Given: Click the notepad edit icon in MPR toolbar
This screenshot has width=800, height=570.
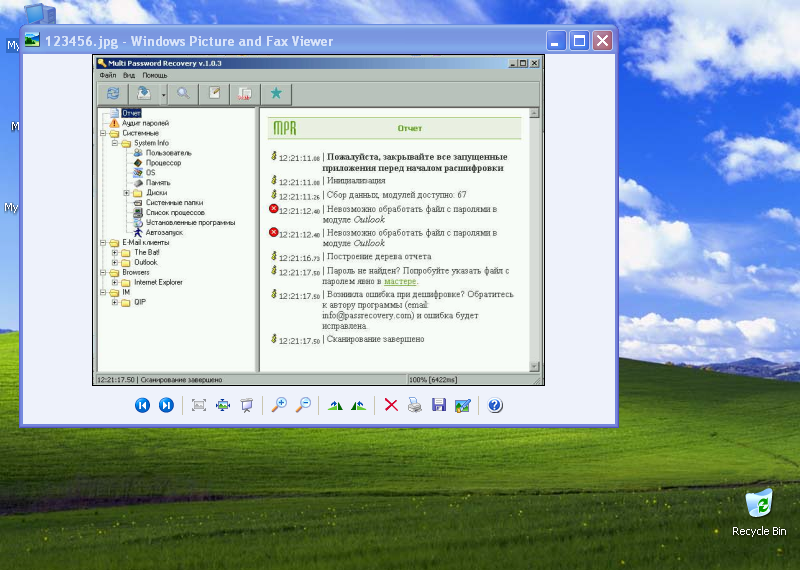Looking at the screenshot, I should pyautogui.click(x=214, y=93).
